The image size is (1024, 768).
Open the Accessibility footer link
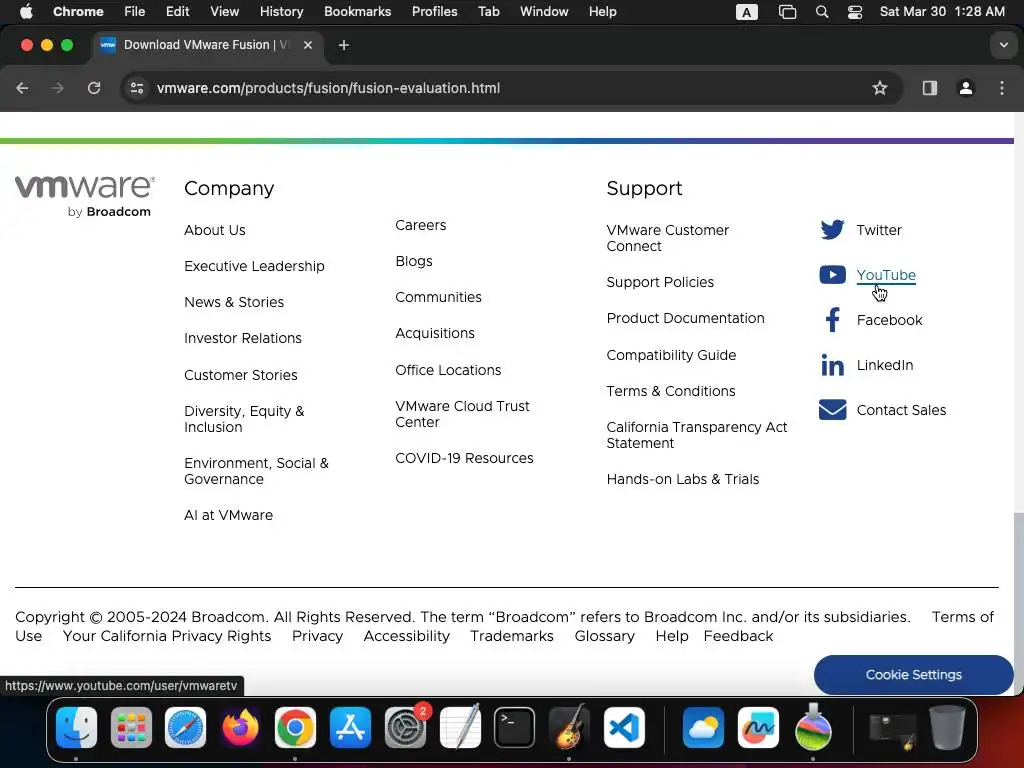(x=406, y=636)
